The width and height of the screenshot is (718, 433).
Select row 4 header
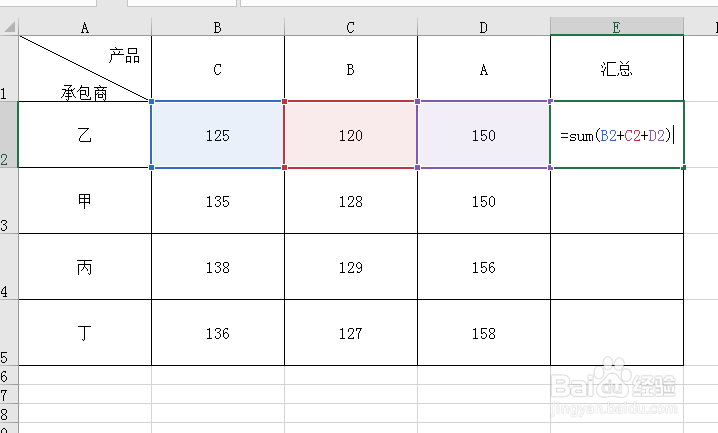(x=8, y=267)
